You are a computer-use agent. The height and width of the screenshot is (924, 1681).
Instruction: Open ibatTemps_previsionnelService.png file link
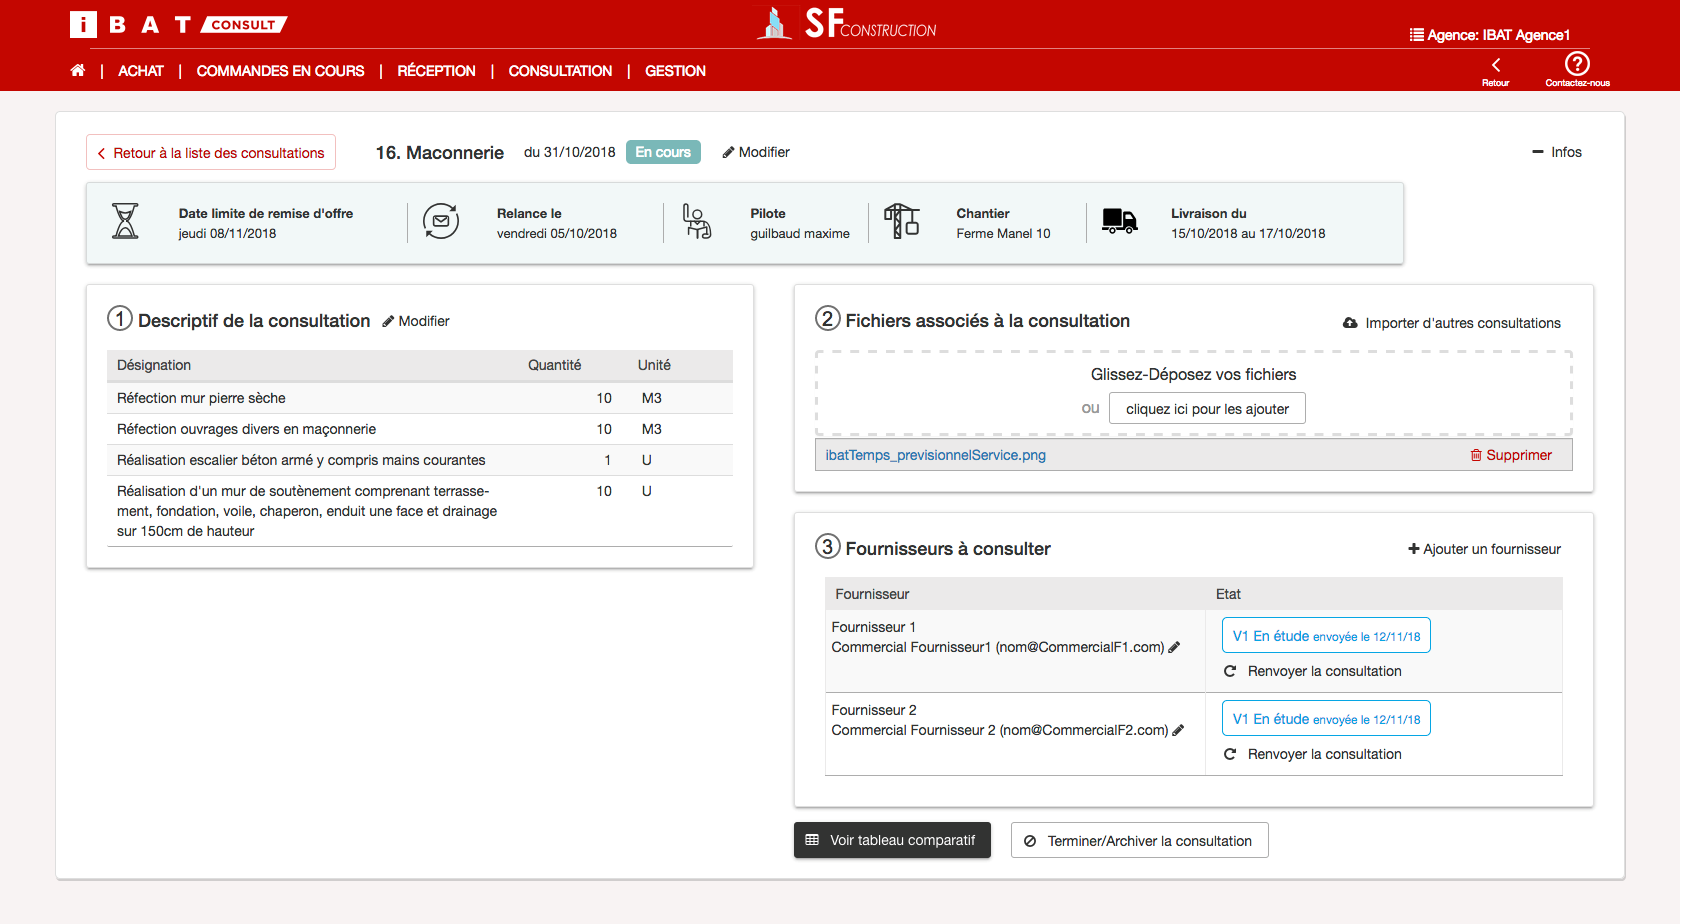click(x=936, y=455)
